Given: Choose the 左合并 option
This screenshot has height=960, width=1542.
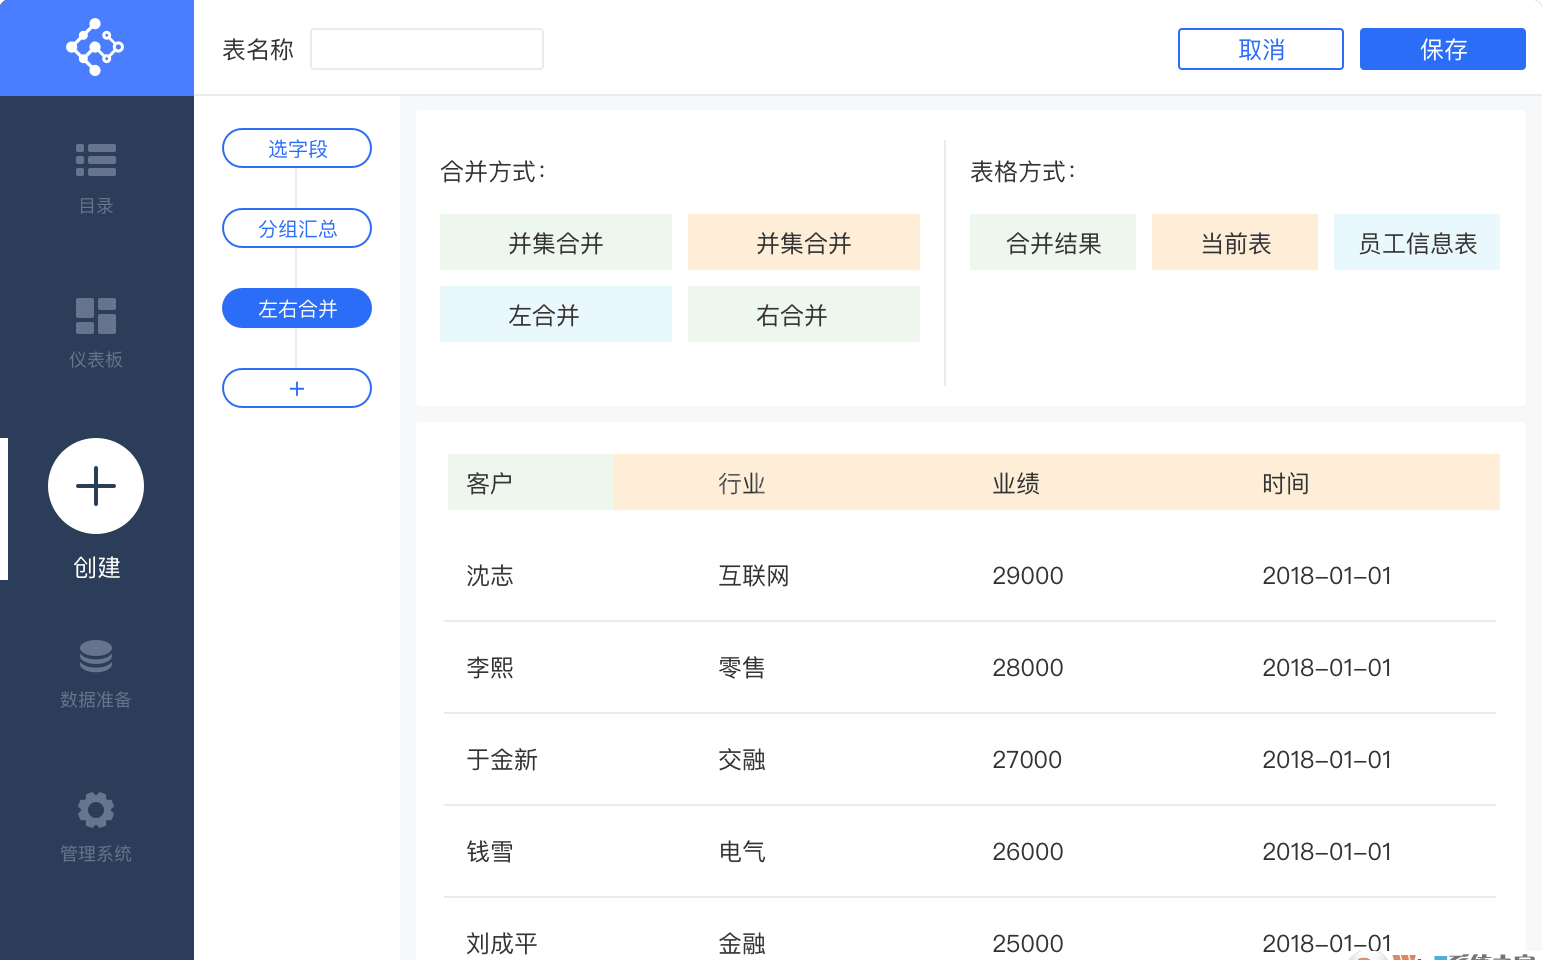Looking at the screenshot, I should click(x=556, y=314).
